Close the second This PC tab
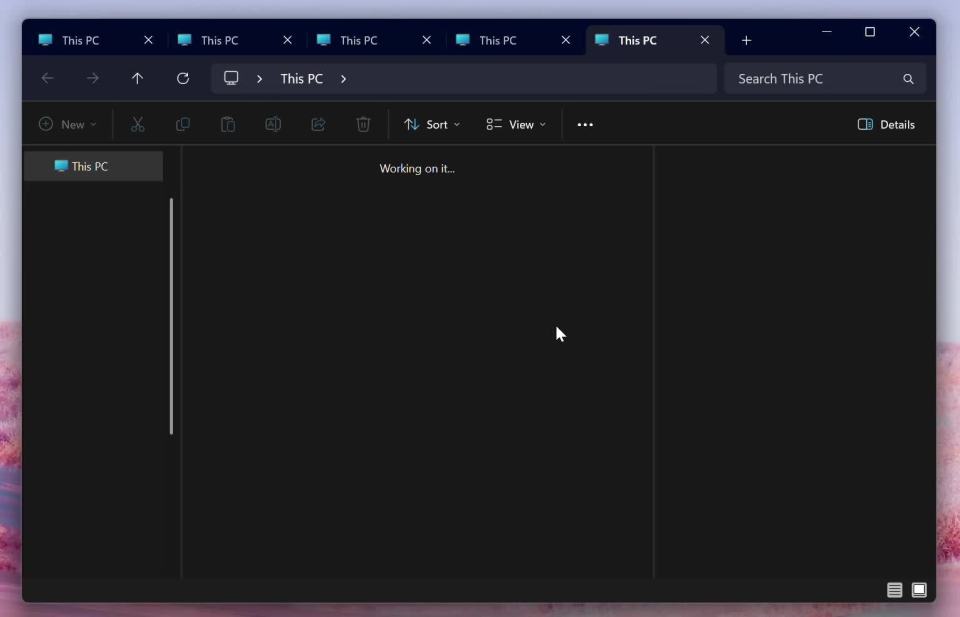This screenshot has width=960, height=617. pos(287,40)
